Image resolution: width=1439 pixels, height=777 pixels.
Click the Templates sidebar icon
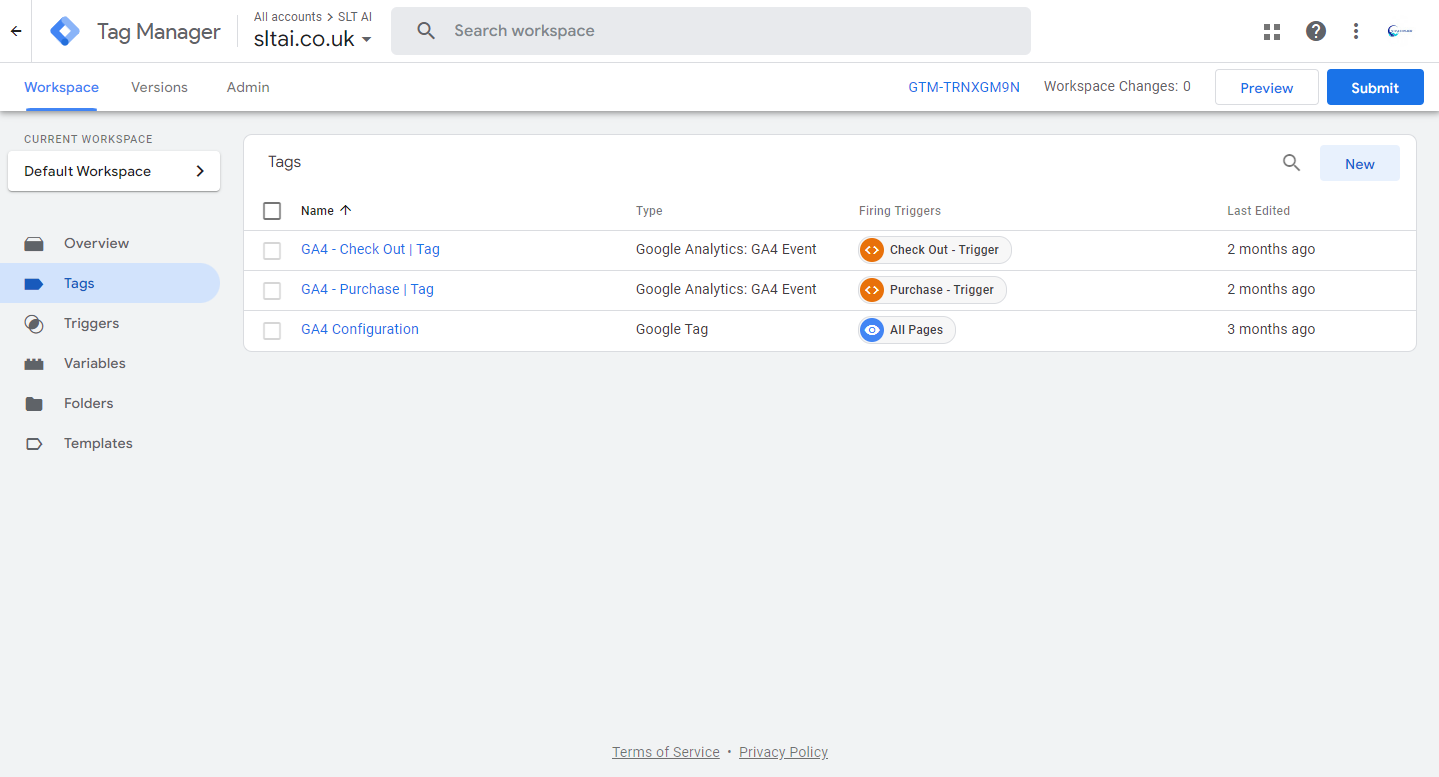34,444
